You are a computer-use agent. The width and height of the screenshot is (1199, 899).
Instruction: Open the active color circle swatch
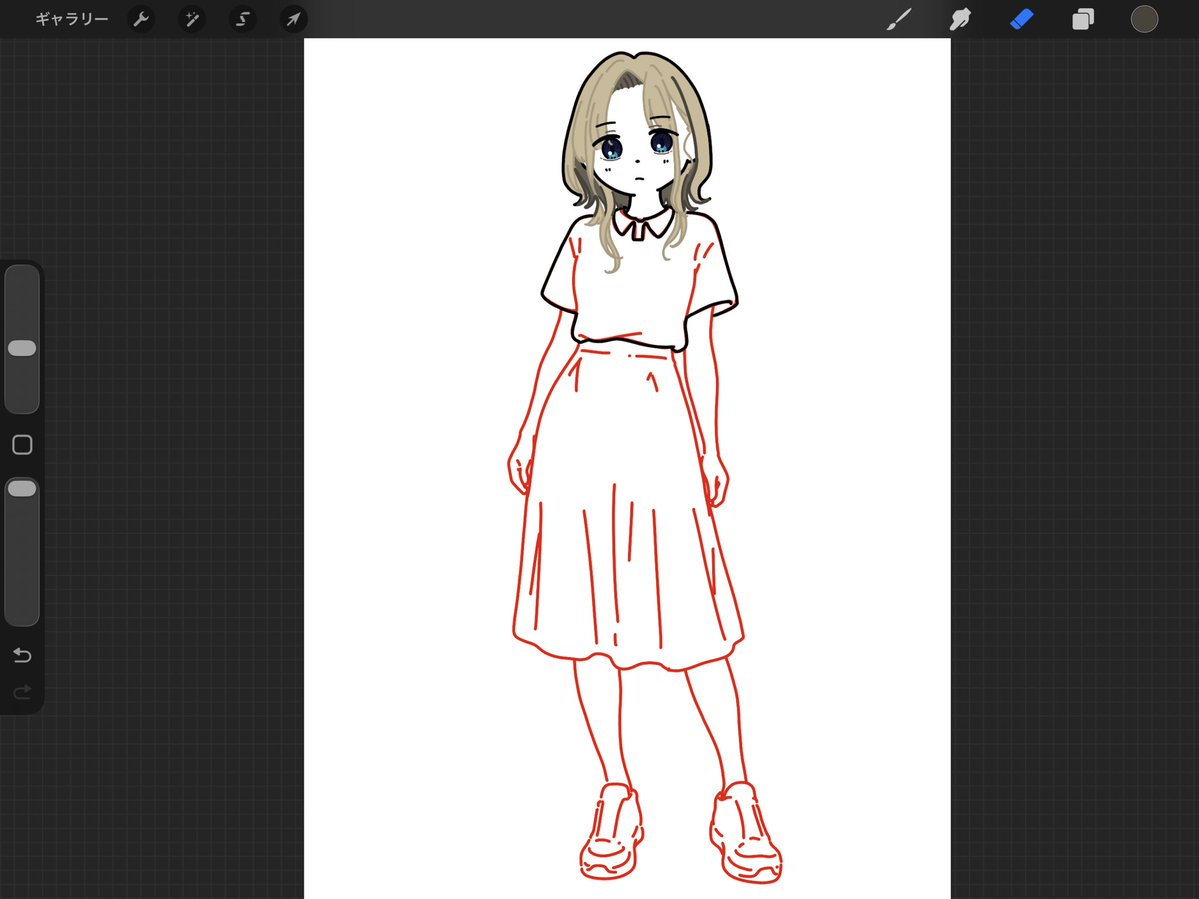pyautogui.click(x=1144, y=19)
